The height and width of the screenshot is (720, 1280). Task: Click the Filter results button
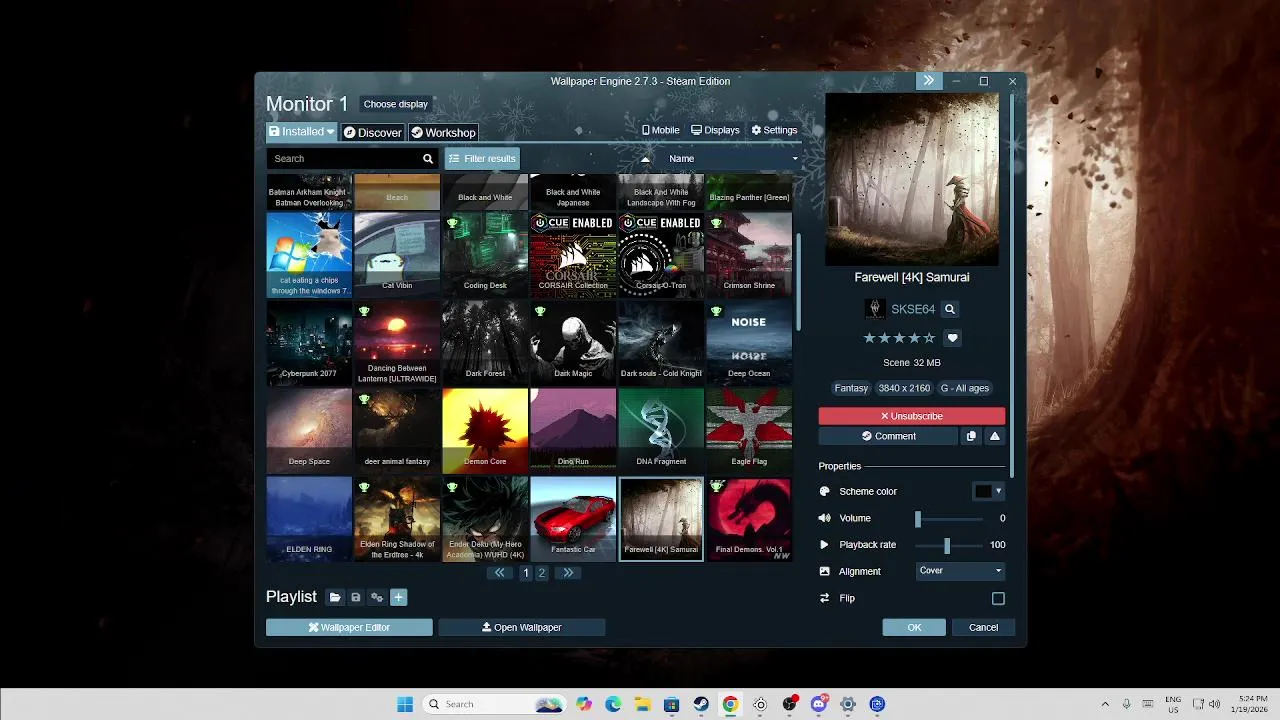click(x=482, y=158)
